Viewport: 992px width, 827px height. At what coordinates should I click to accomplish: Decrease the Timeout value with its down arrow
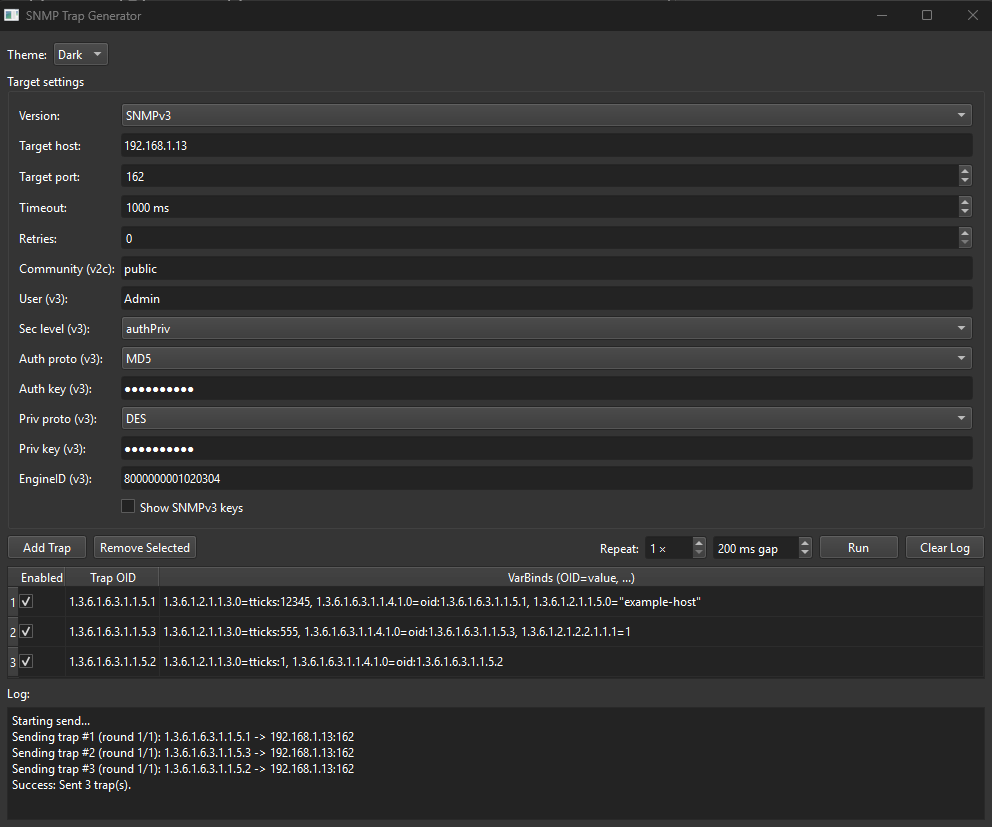(964, 212)
